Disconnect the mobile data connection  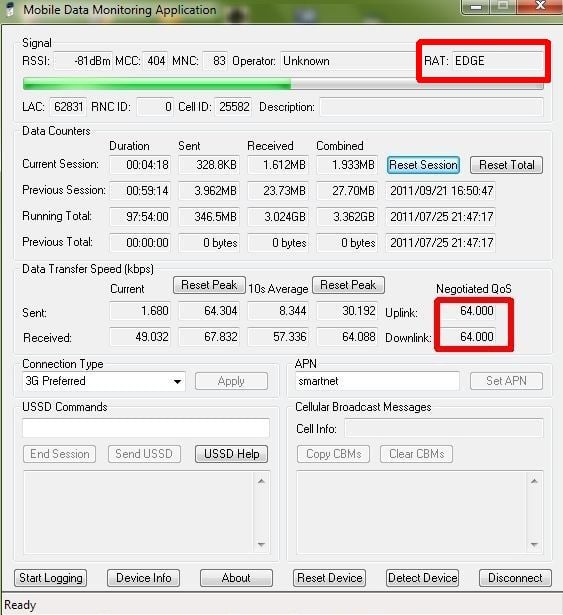pos(515,578)
